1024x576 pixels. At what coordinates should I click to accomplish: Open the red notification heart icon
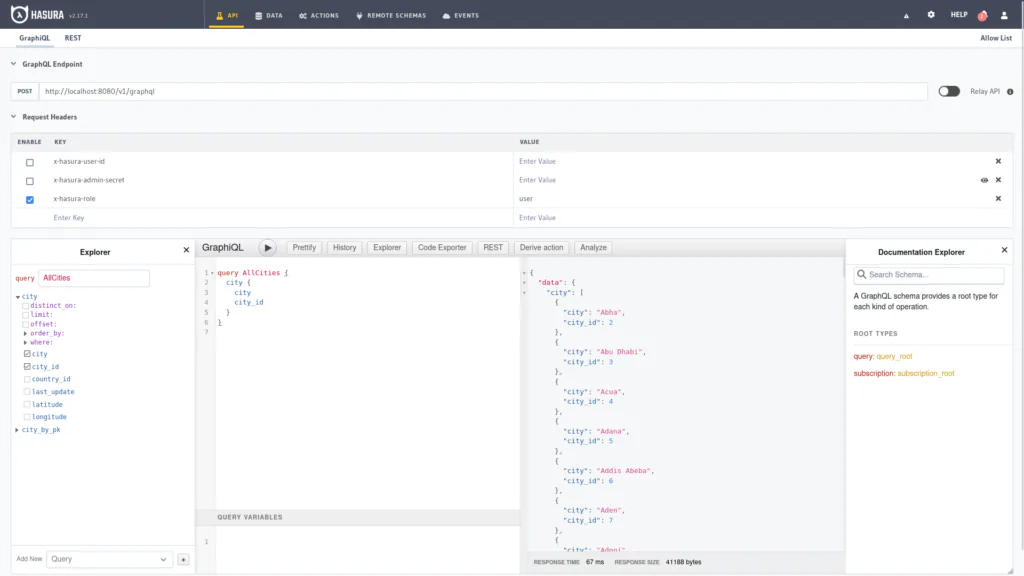click(982, 16)
